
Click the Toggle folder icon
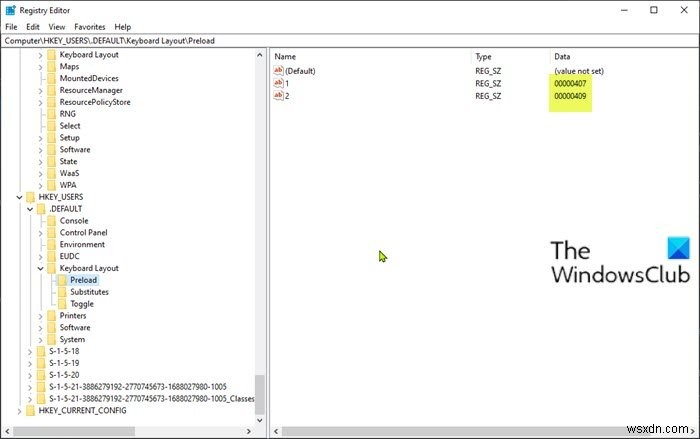pos(62,304)
